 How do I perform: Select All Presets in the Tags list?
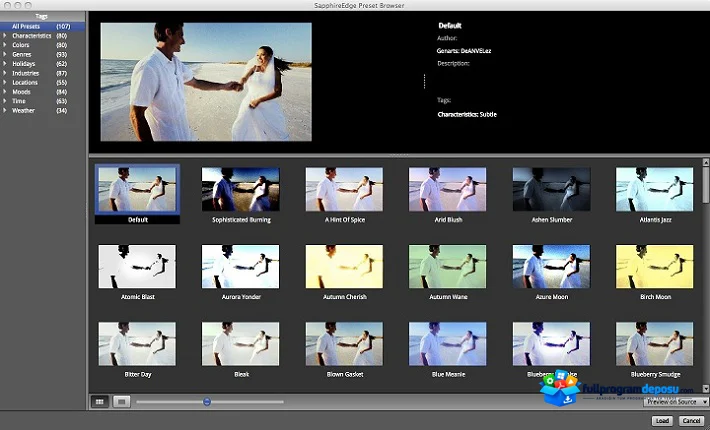[43, 26]
